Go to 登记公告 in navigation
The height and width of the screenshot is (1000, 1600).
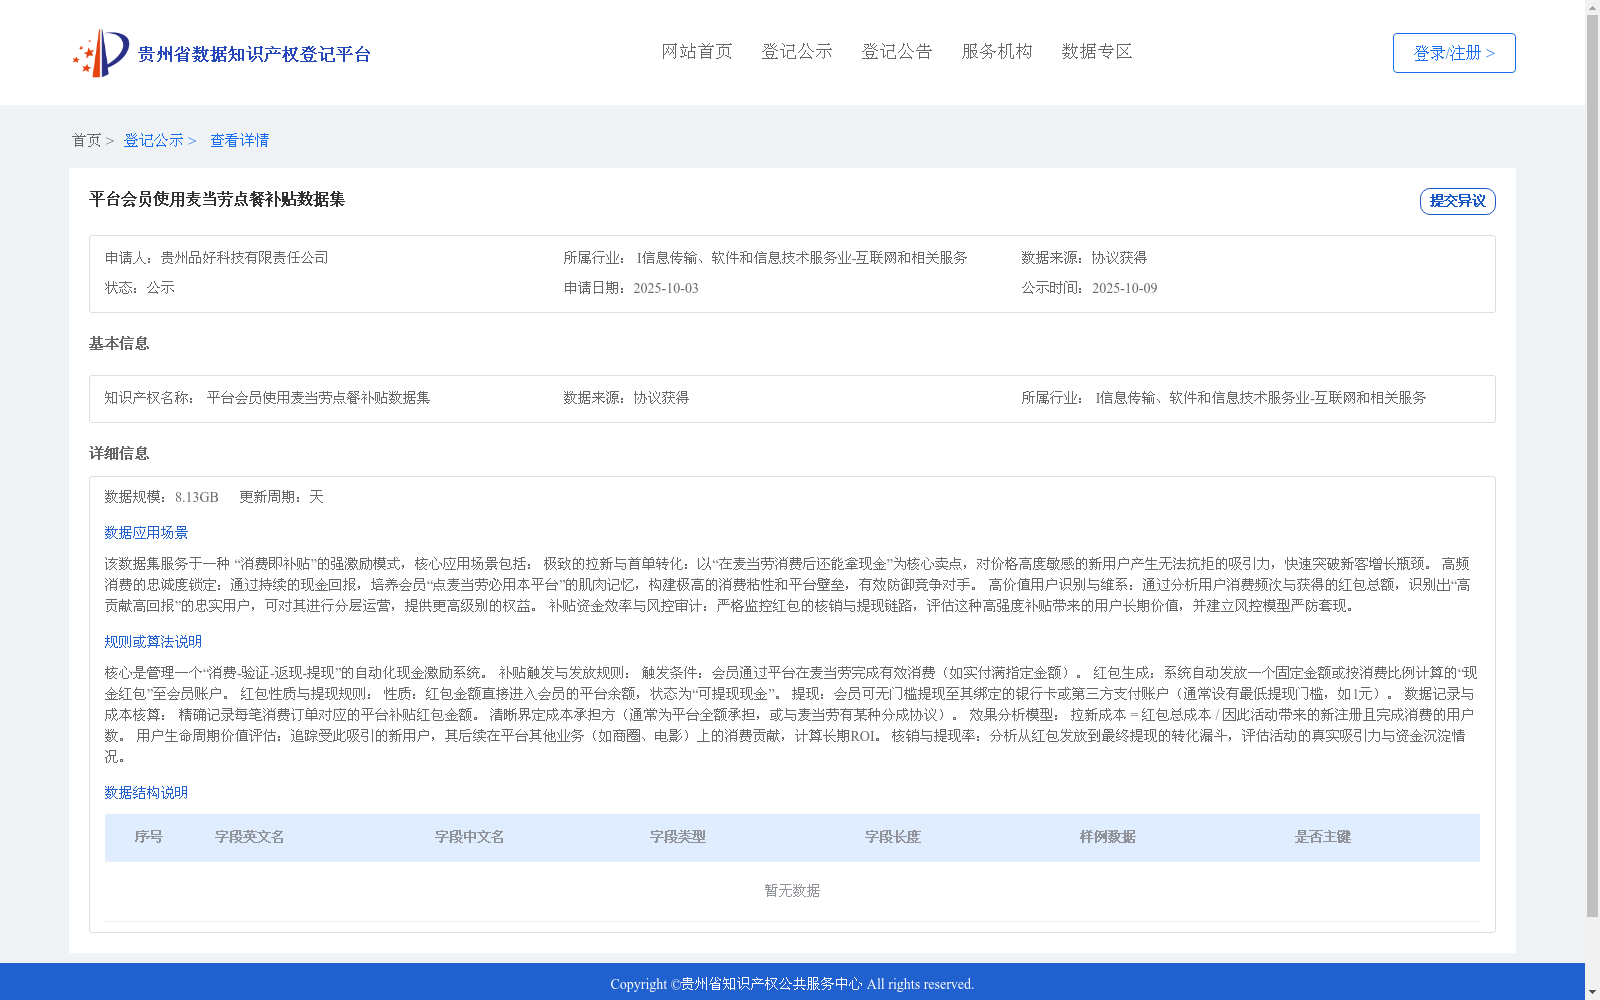pos(897,51)
